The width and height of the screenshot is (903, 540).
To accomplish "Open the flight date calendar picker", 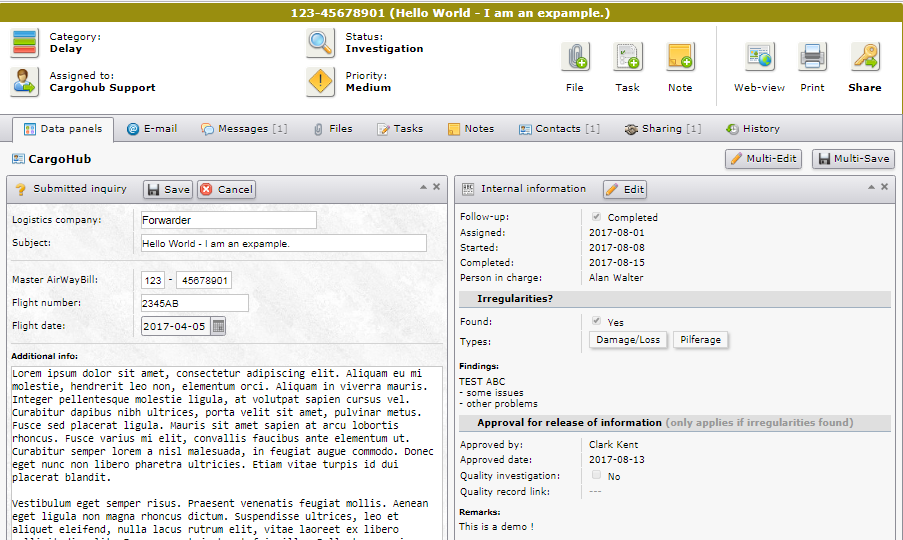I will (218, 326).
